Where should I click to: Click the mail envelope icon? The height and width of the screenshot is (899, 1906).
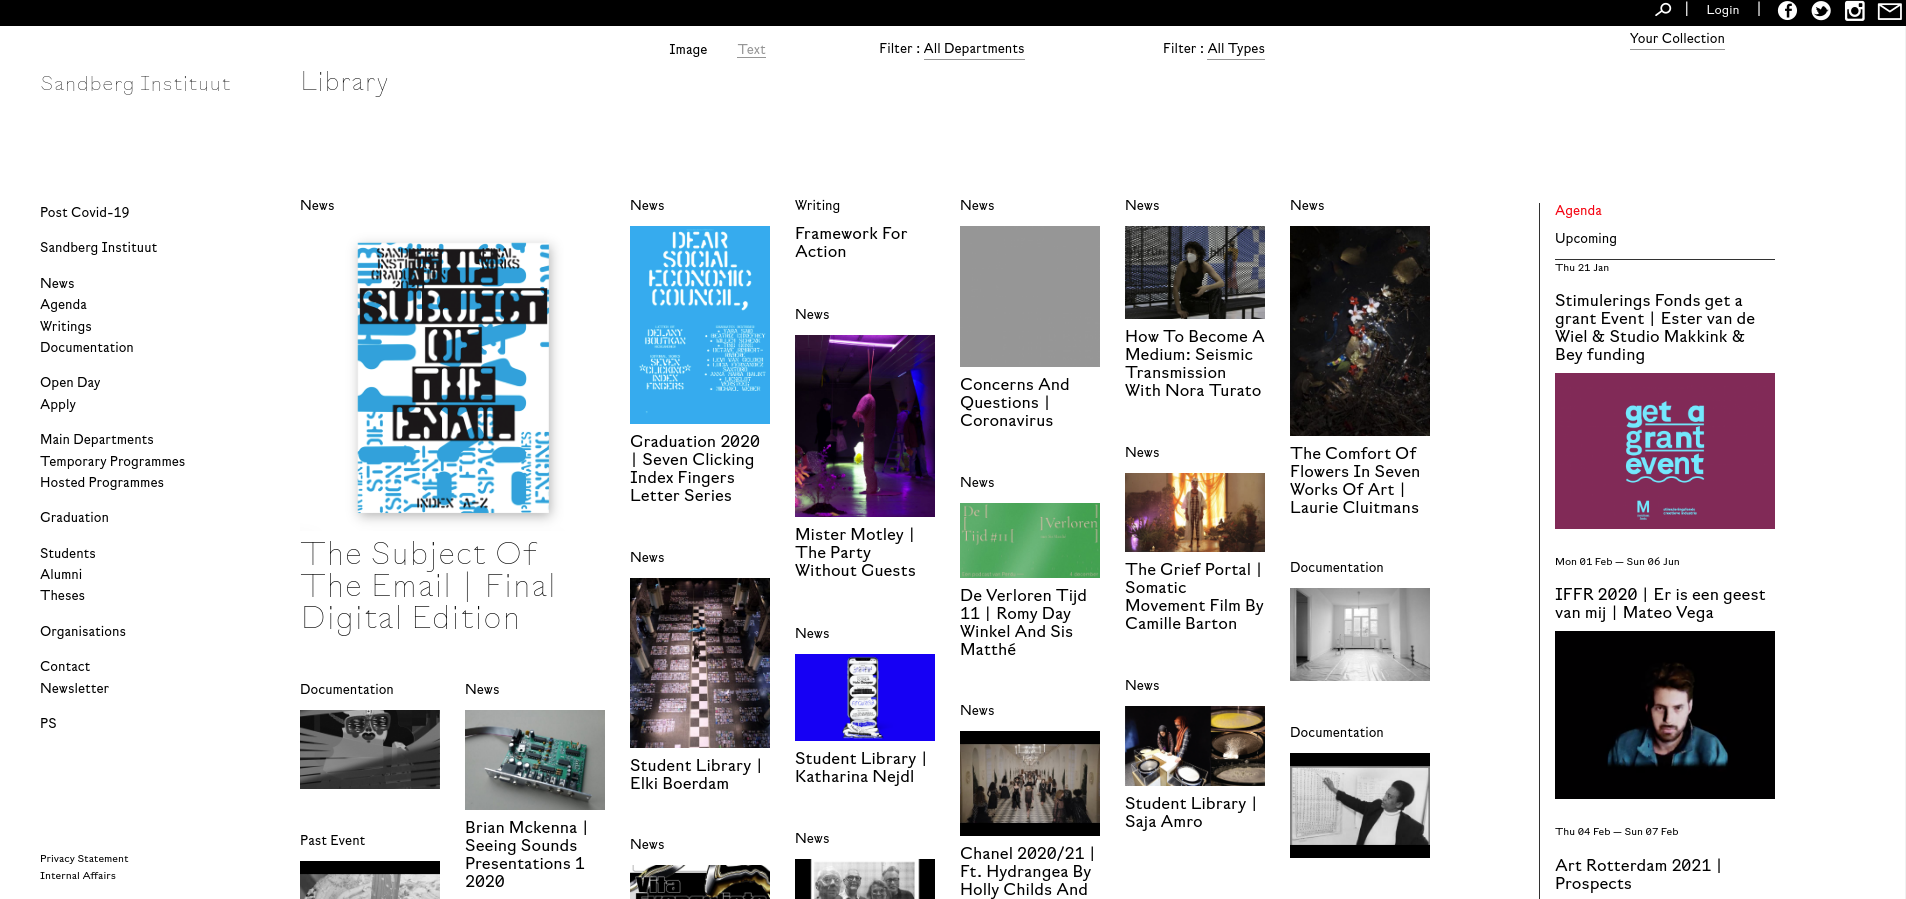pos(1889,11)
